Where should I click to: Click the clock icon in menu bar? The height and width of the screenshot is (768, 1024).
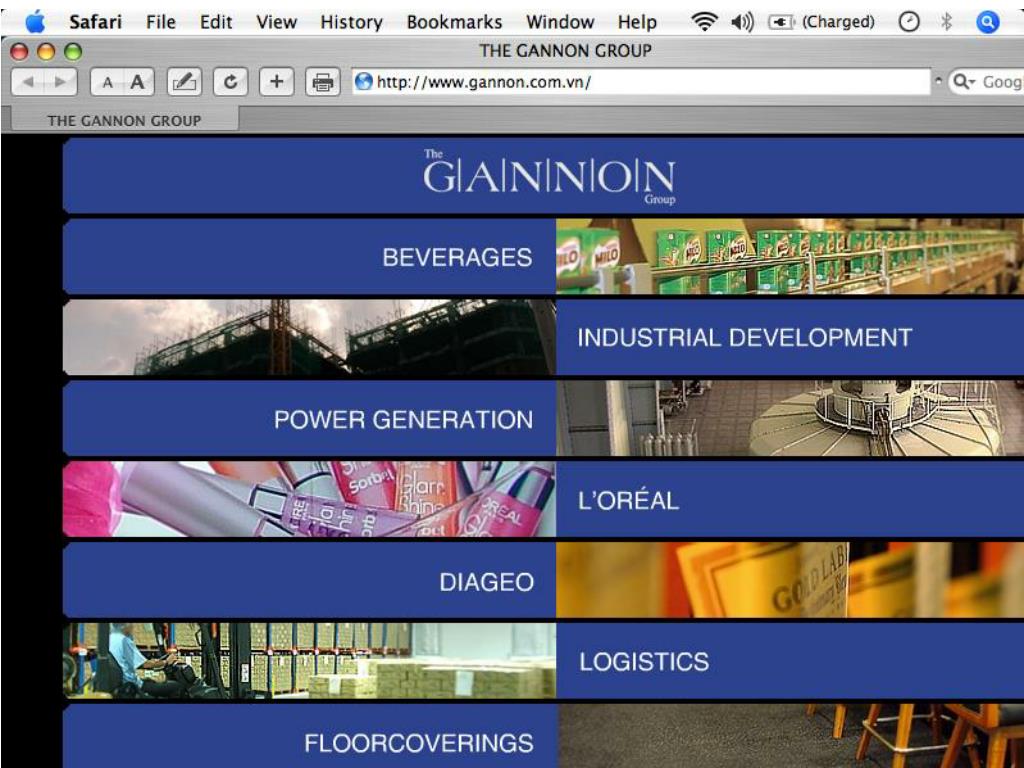(x=909, y=22)
